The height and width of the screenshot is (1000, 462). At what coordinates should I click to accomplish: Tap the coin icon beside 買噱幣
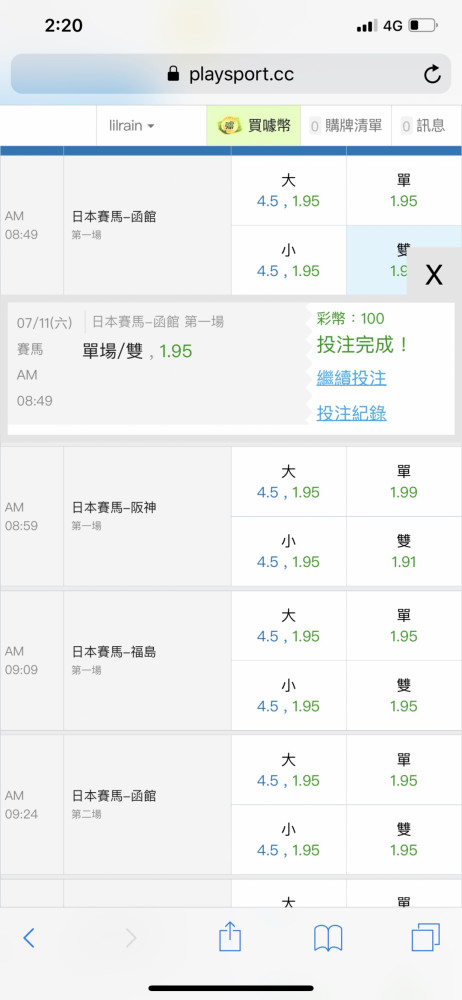(229, 126)
